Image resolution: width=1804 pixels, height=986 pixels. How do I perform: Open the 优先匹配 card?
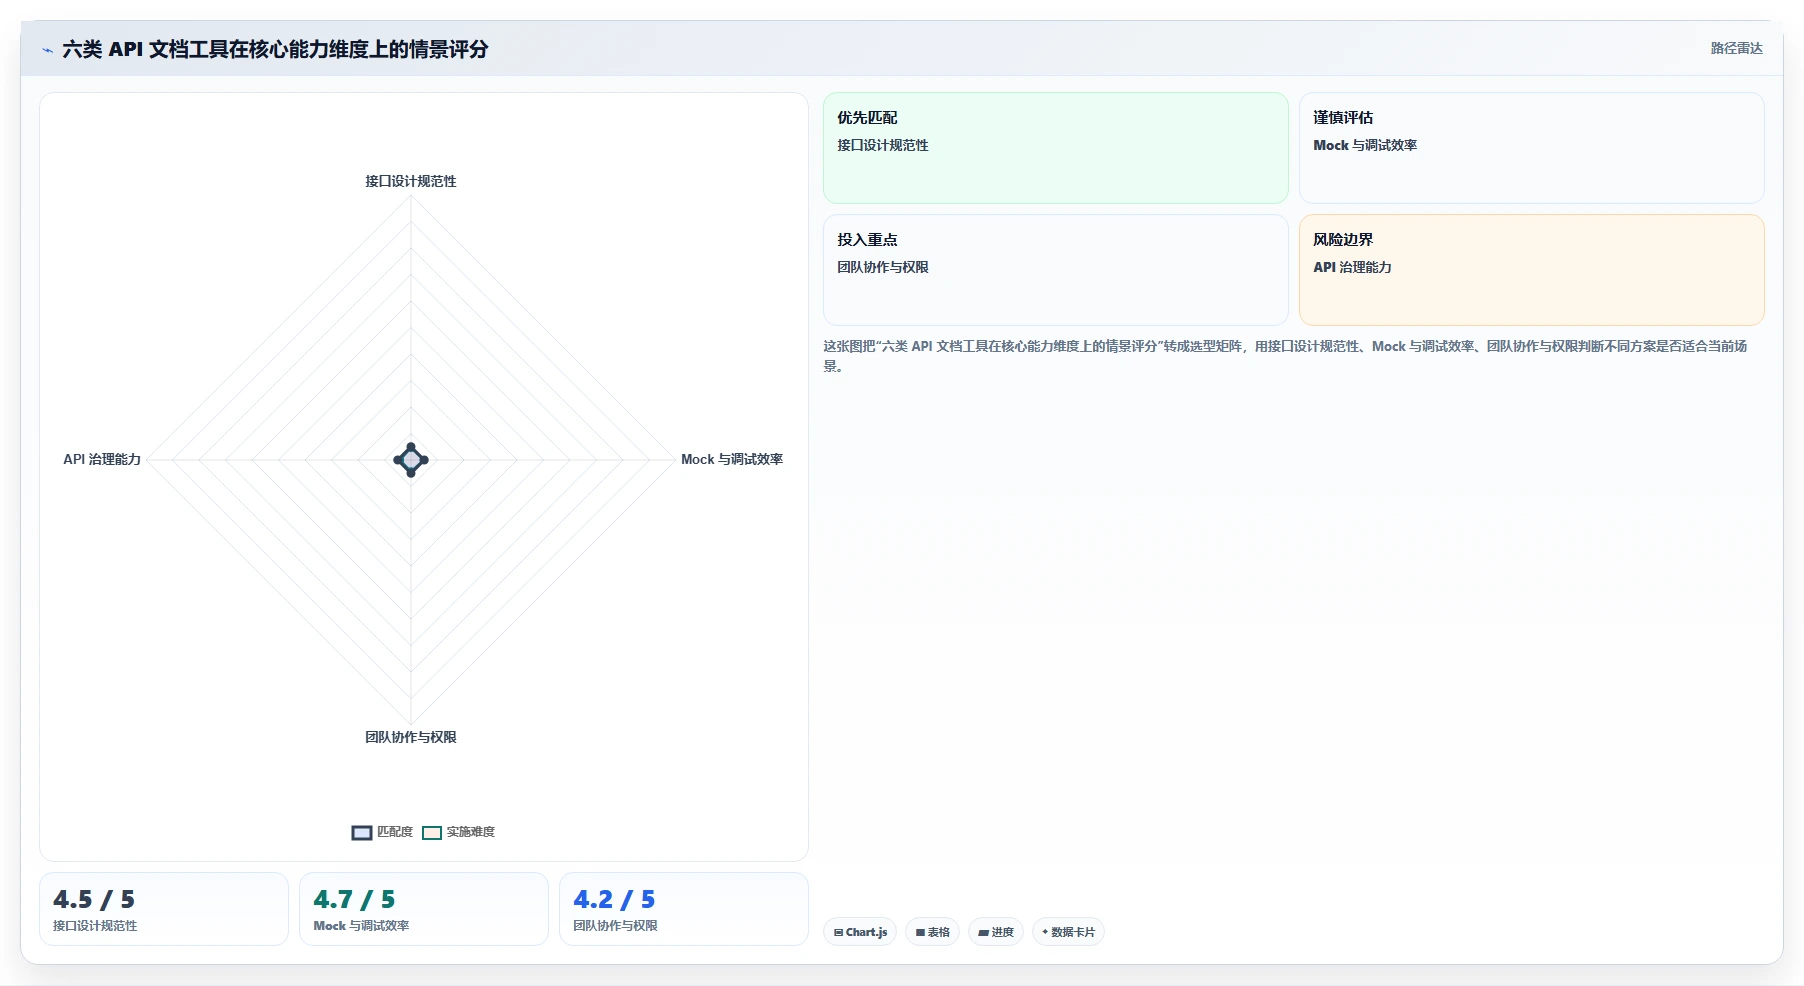1056,148
